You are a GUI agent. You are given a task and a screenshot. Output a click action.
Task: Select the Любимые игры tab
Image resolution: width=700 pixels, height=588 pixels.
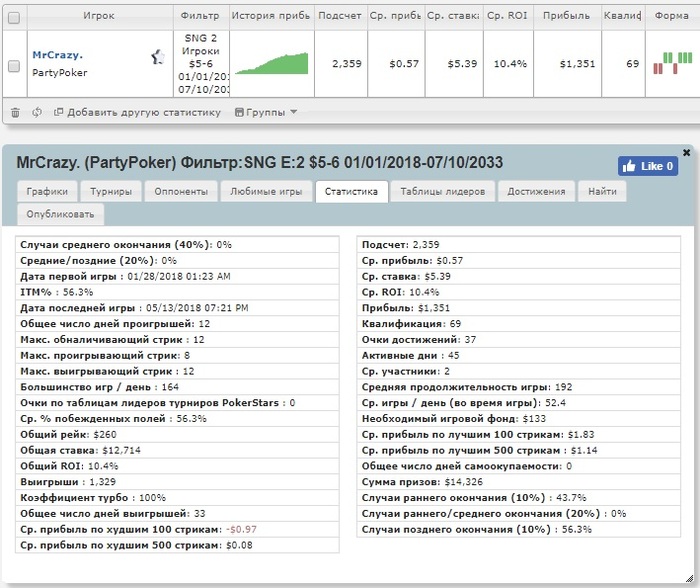(266, 192)
